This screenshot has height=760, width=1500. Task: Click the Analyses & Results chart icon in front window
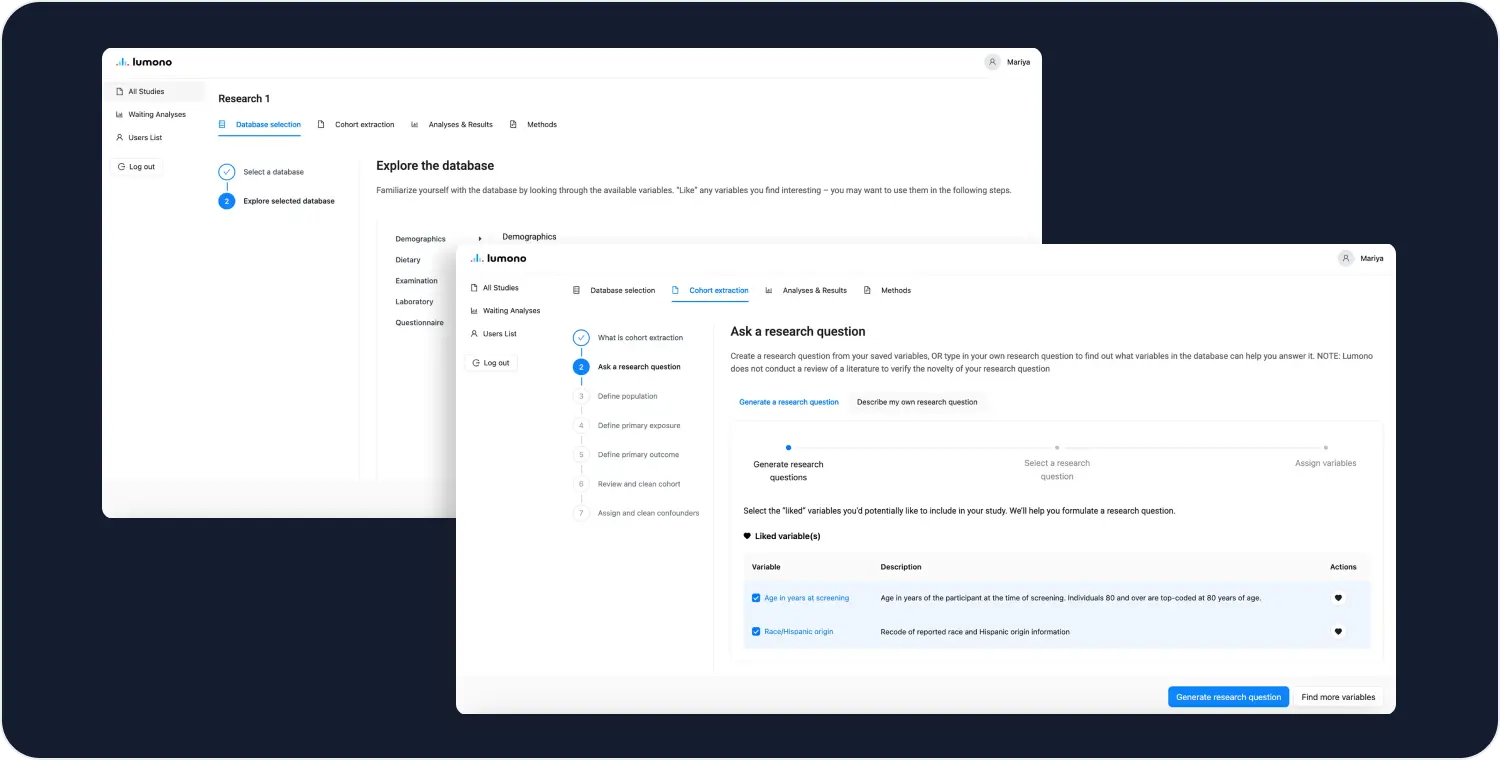(x=769, y=290)
